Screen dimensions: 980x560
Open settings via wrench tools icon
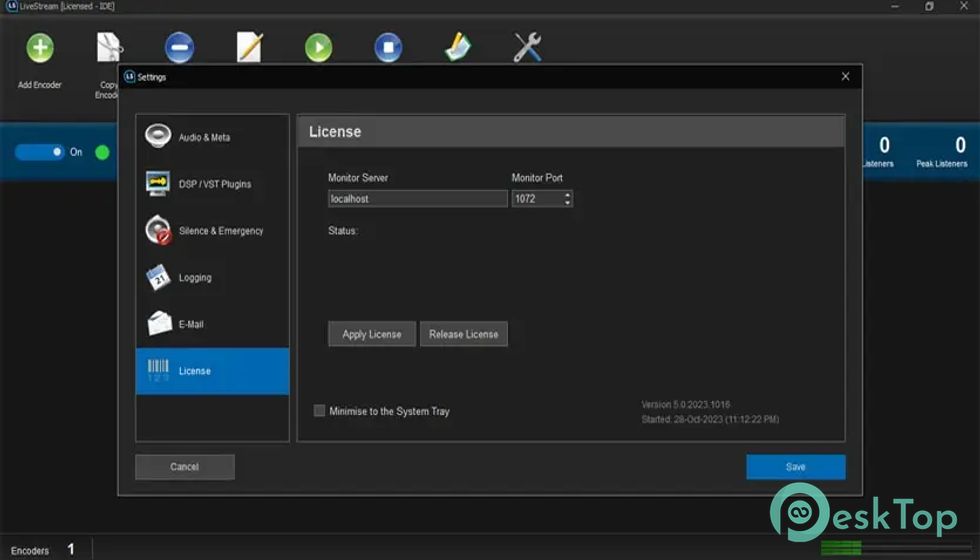point(528,48)
